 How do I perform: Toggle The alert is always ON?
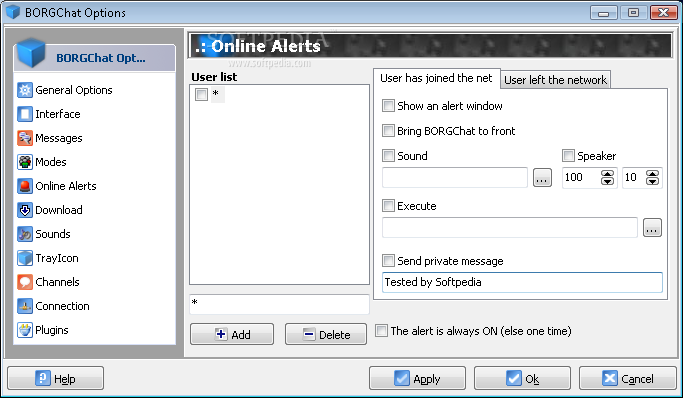click(381, 331)
